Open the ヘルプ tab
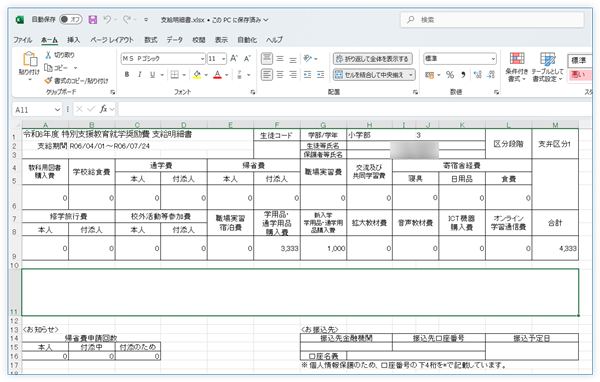This screenshot has width=600, height=382. pos(274,40)
